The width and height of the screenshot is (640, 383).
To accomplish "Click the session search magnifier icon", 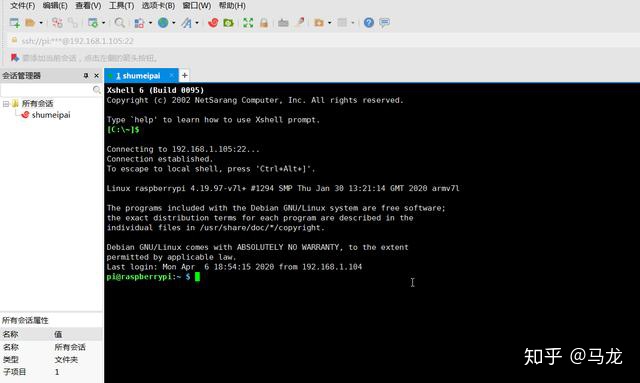I will (96, 89).
